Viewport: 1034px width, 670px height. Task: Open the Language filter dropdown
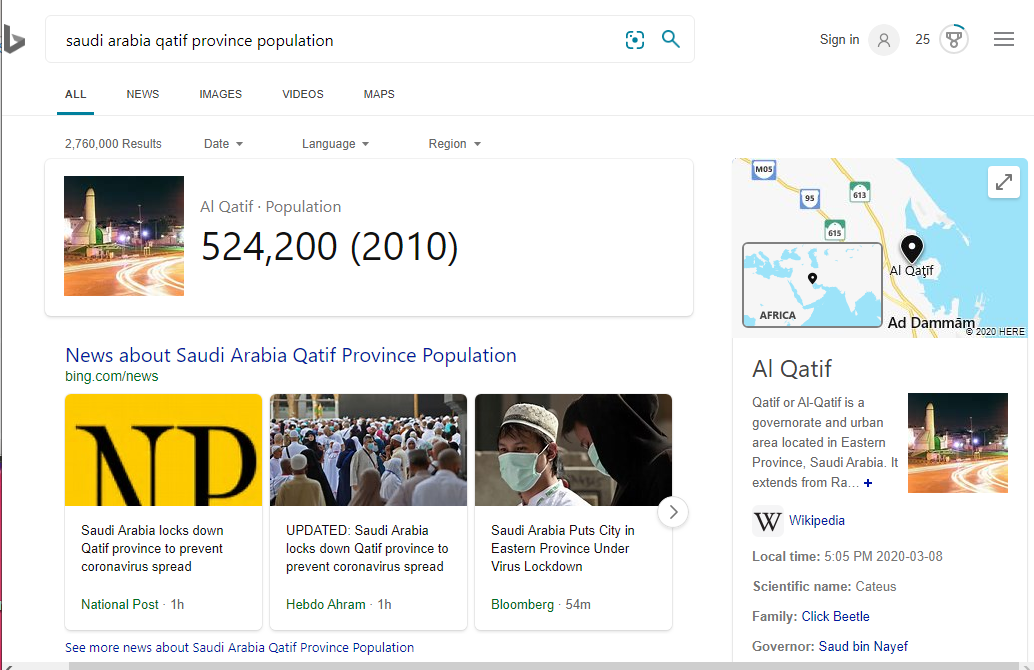pos(335,144)
